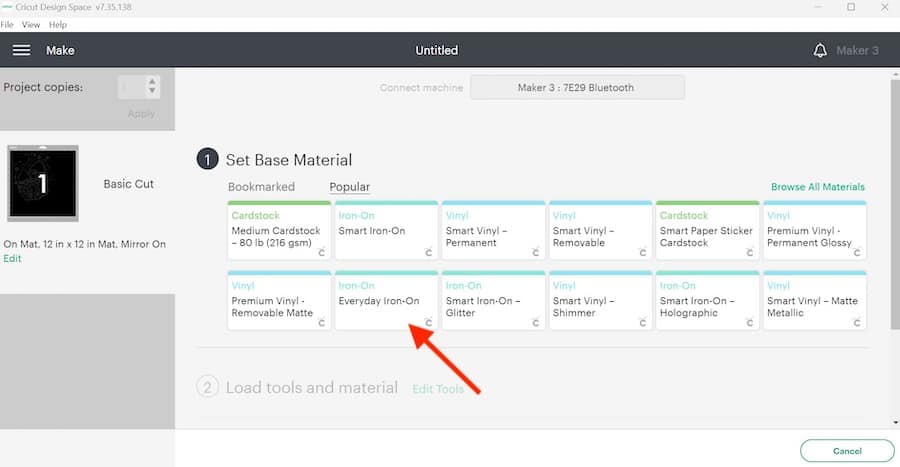Open the View menu
Screen dimensions: 900x467
pyautogui.click(x=31, y=25)
